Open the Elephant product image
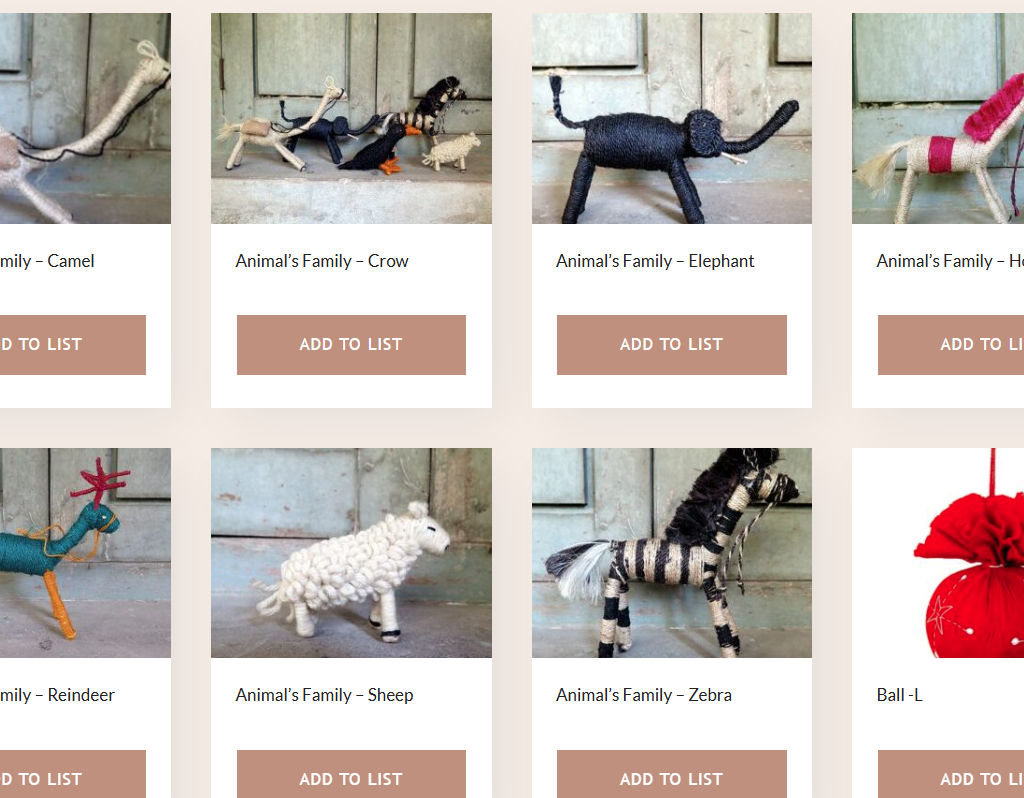This screenshot has width=1024, height=798. coord(671,118)
